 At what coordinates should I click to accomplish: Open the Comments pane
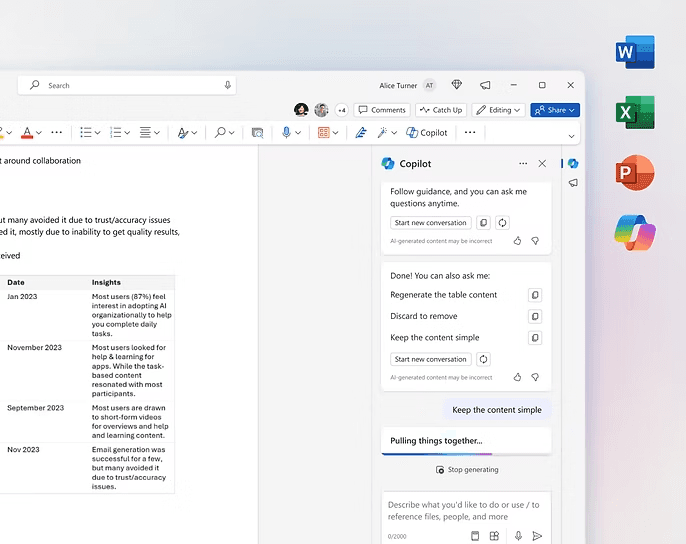382,110
